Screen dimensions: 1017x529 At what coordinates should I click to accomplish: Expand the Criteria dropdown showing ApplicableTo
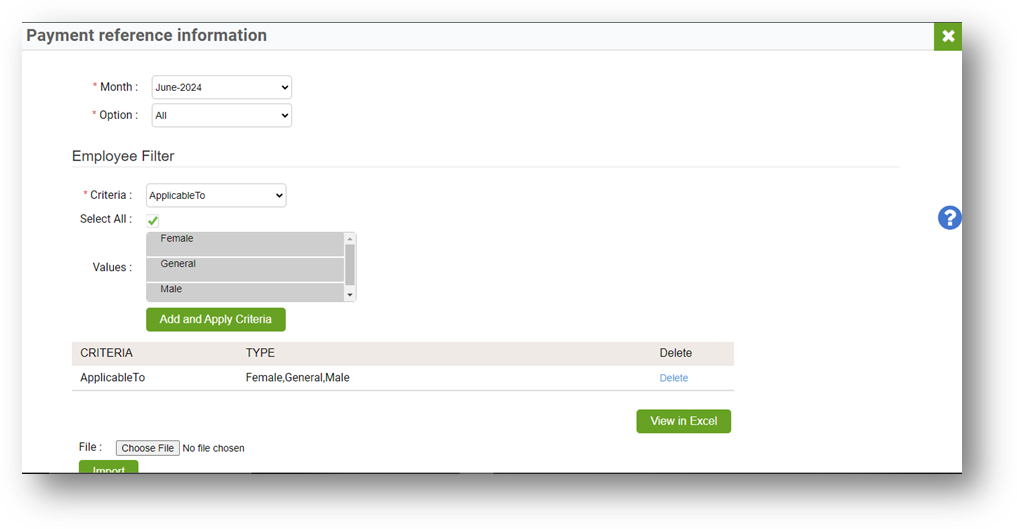point(216,195)
